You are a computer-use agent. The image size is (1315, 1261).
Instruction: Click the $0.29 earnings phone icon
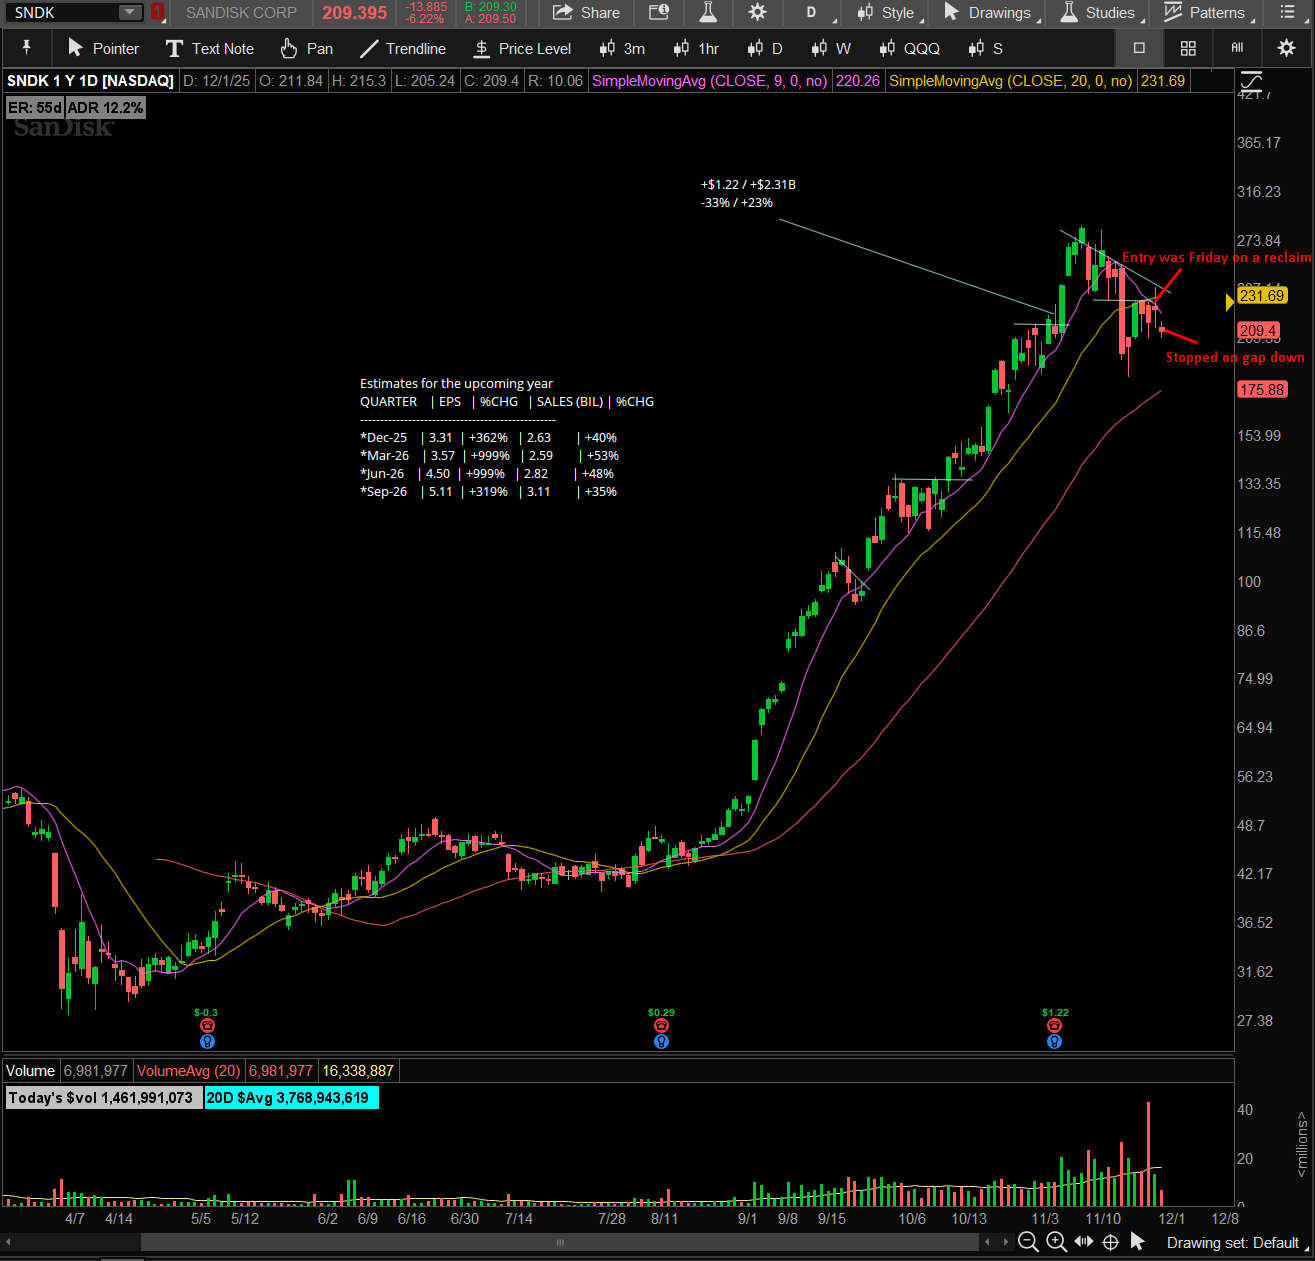tap(661, 1026)
